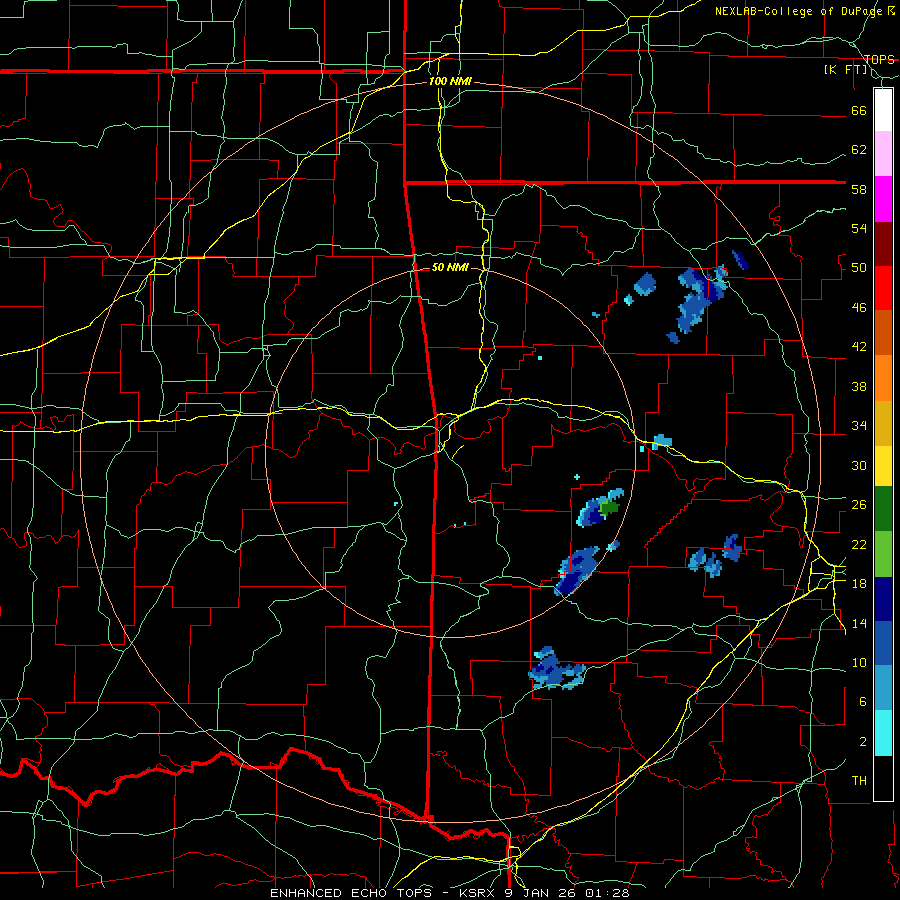The image size is (900, 900).
Task: Click the 50 legend value
Action: pos(859,268)
